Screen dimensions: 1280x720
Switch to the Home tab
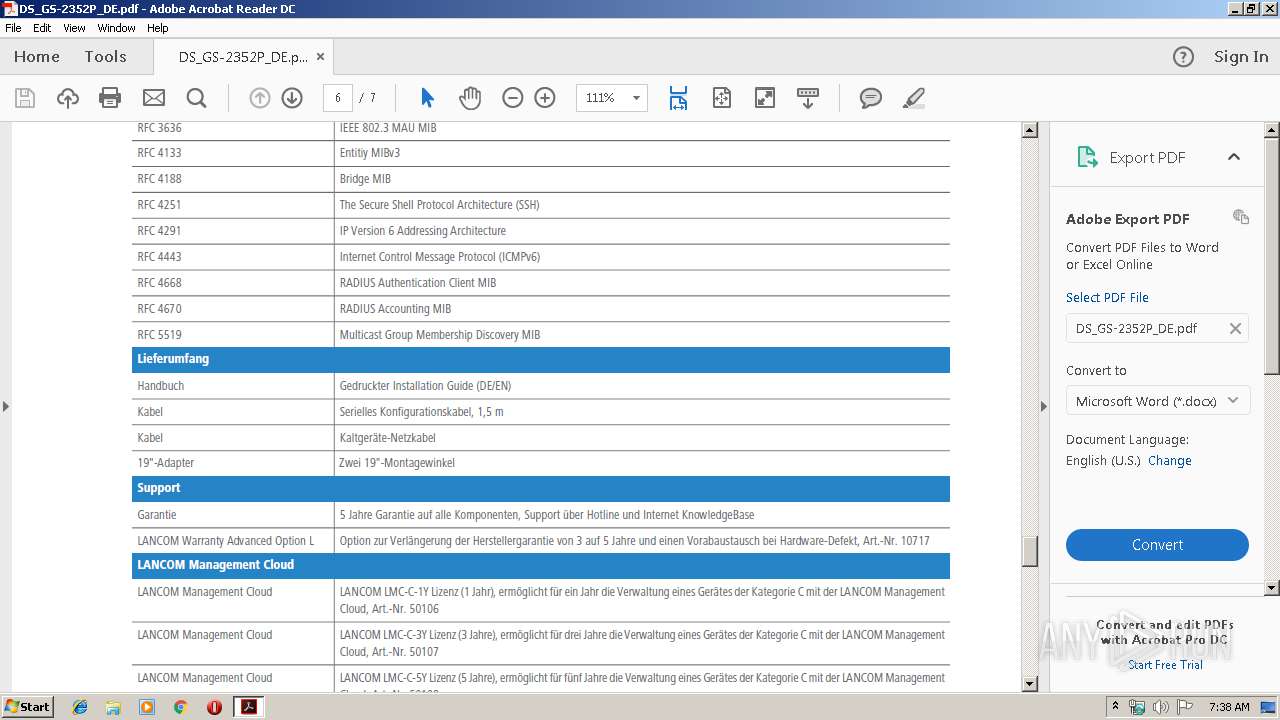pos(37,57)
